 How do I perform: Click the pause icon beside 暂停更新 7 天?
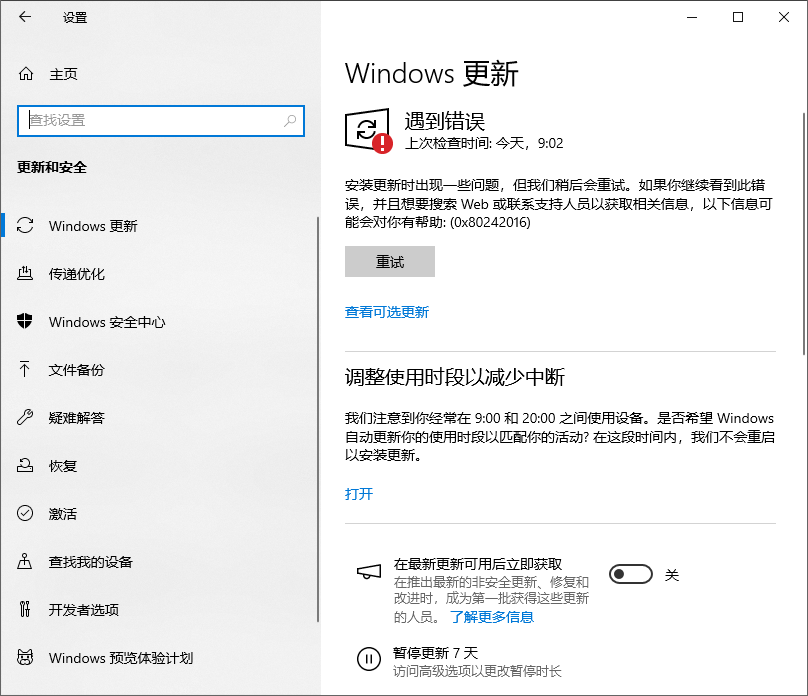click(370, 659)
